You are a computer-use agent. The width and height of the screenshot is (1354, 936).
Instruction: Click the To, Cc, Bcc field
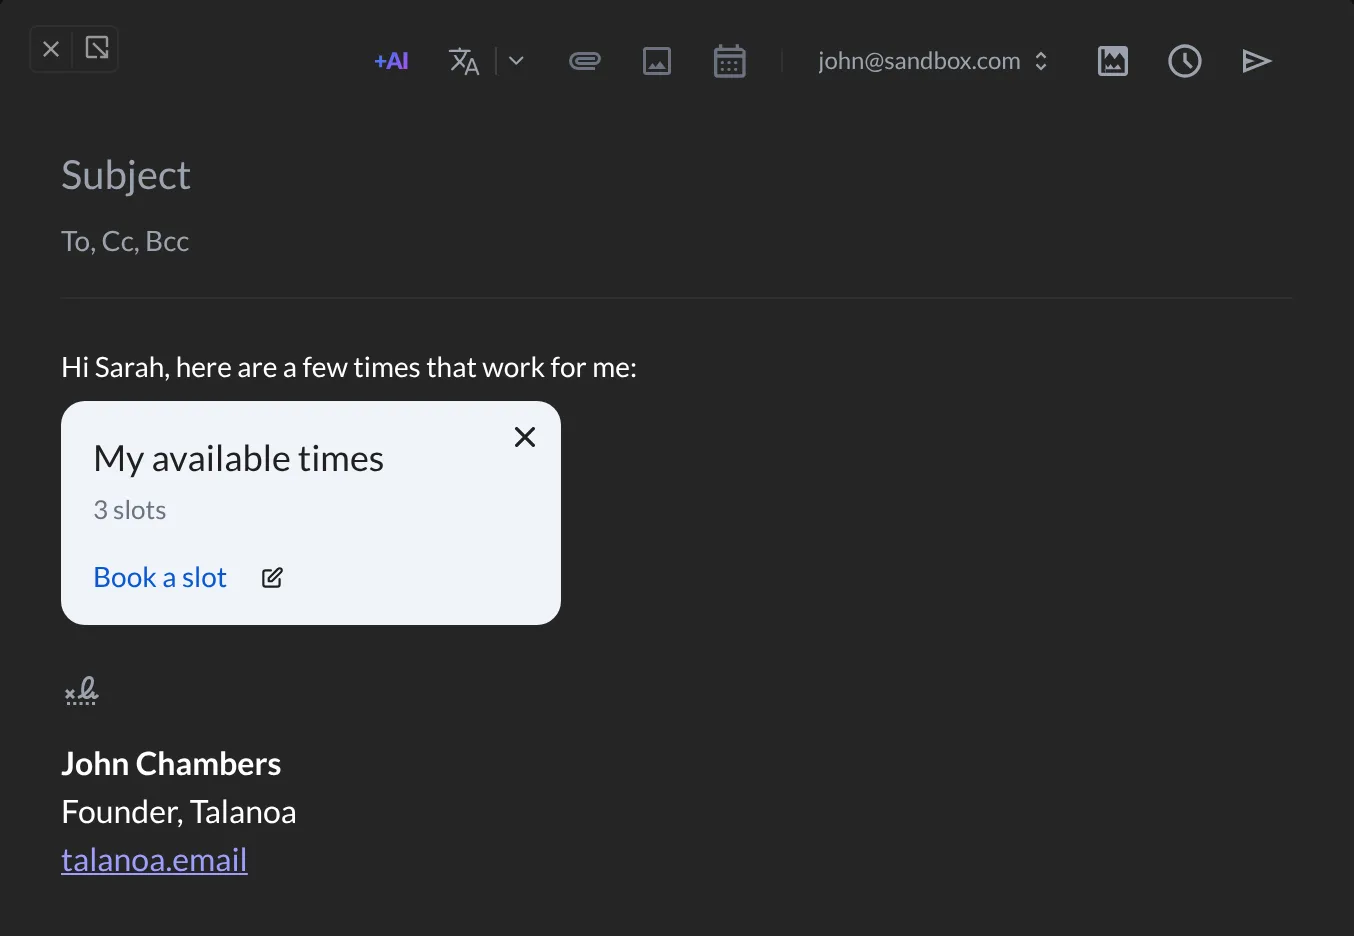point(676,241)
